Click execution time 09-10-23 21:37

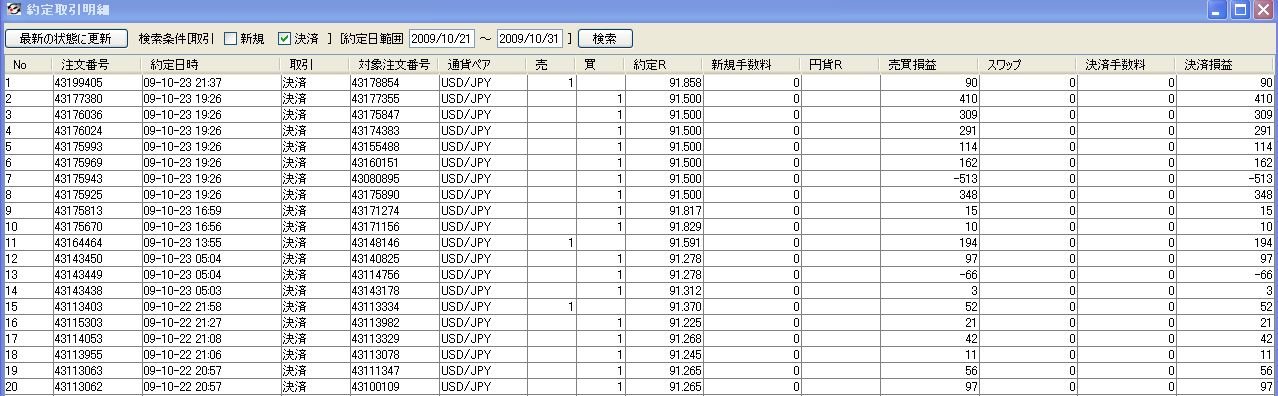coord(183,82)
